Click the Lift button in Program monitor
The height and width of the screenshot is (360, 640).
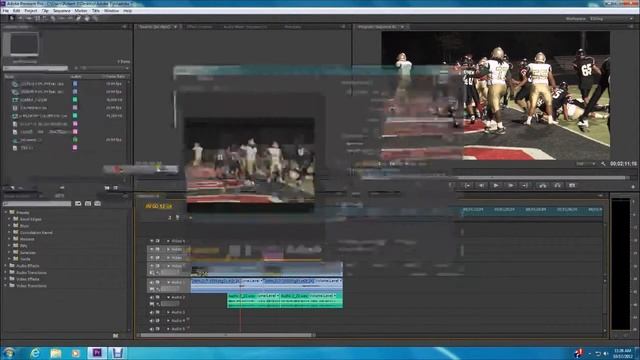click(x=542, y=185)
